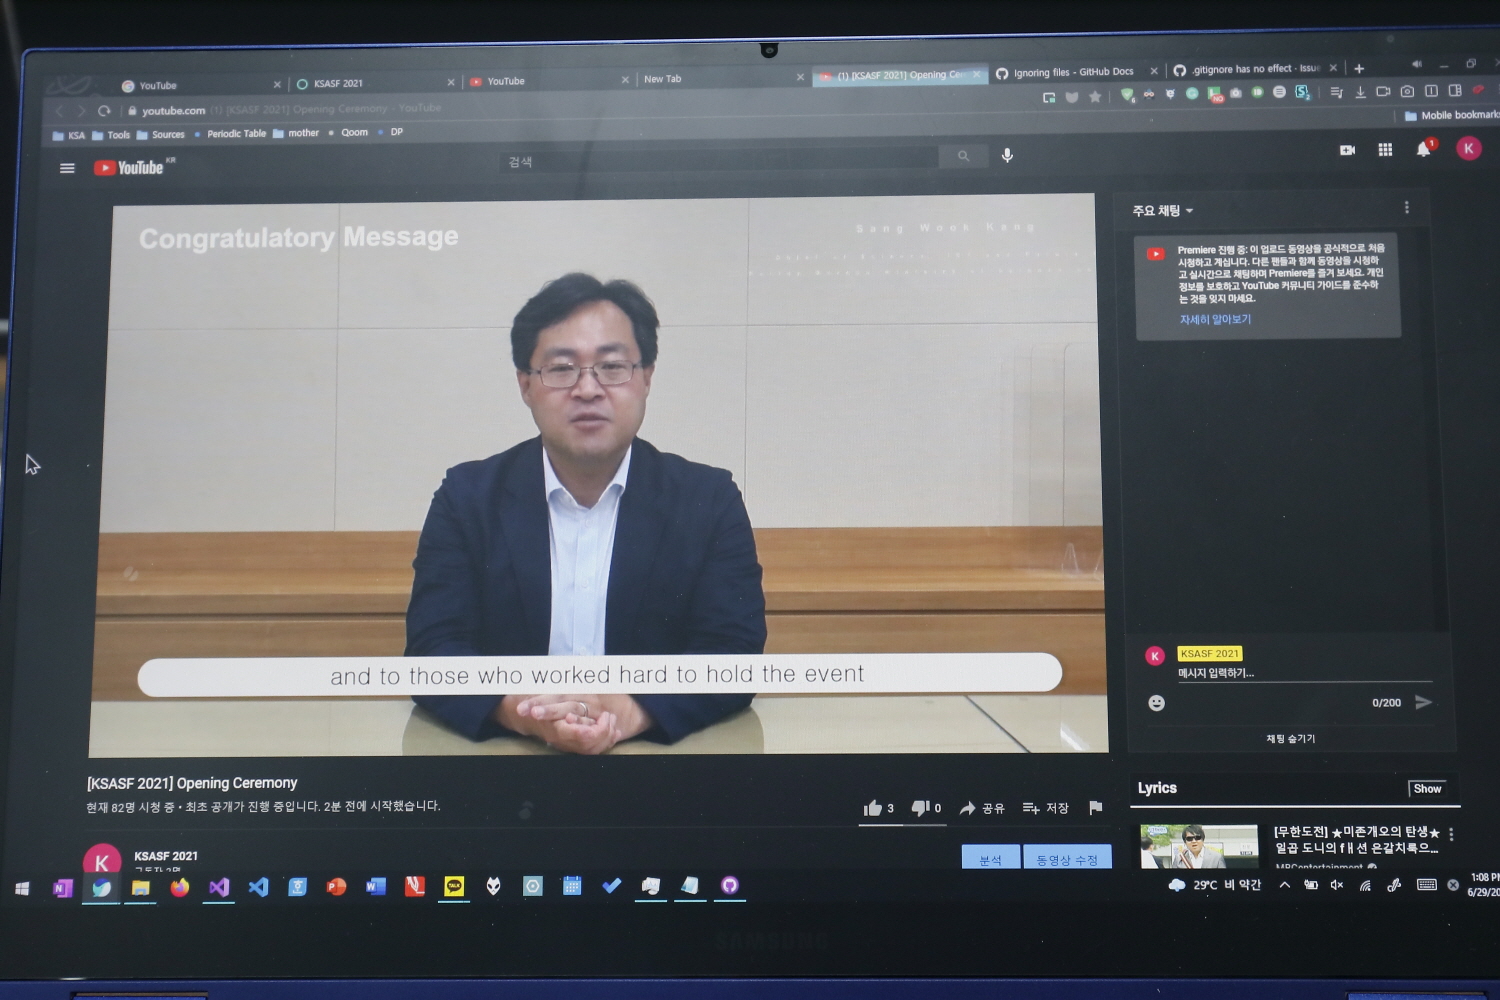This screenshot has width=1500, height=1000.
Task: Open the 자세히 알아보기 link
Action: point(1215,320)
